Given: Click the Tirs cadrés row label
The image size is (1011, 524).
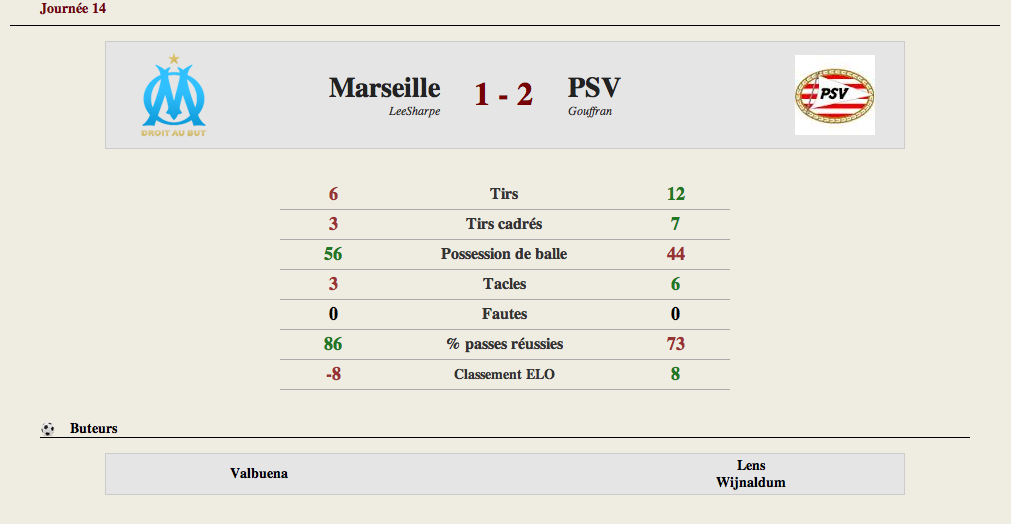Looking at the screenshot, I should pyautogui.click(x=504, y=224).
